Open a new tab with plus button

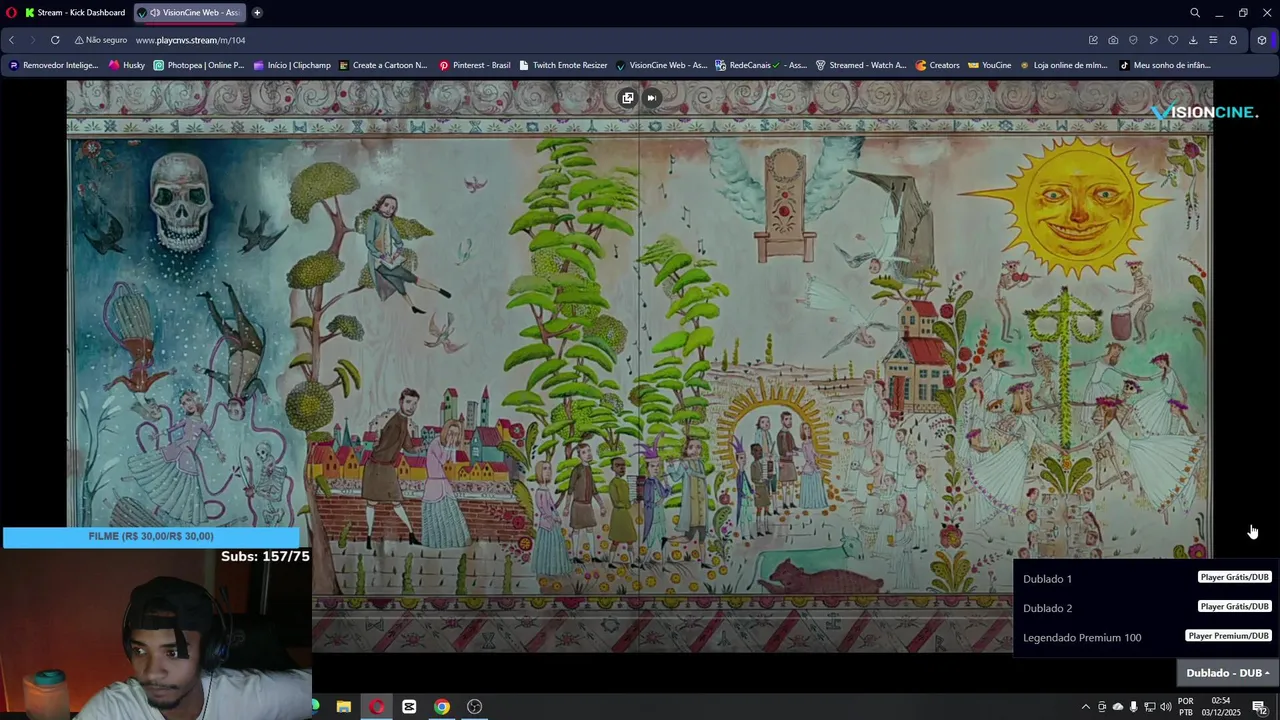257,13
